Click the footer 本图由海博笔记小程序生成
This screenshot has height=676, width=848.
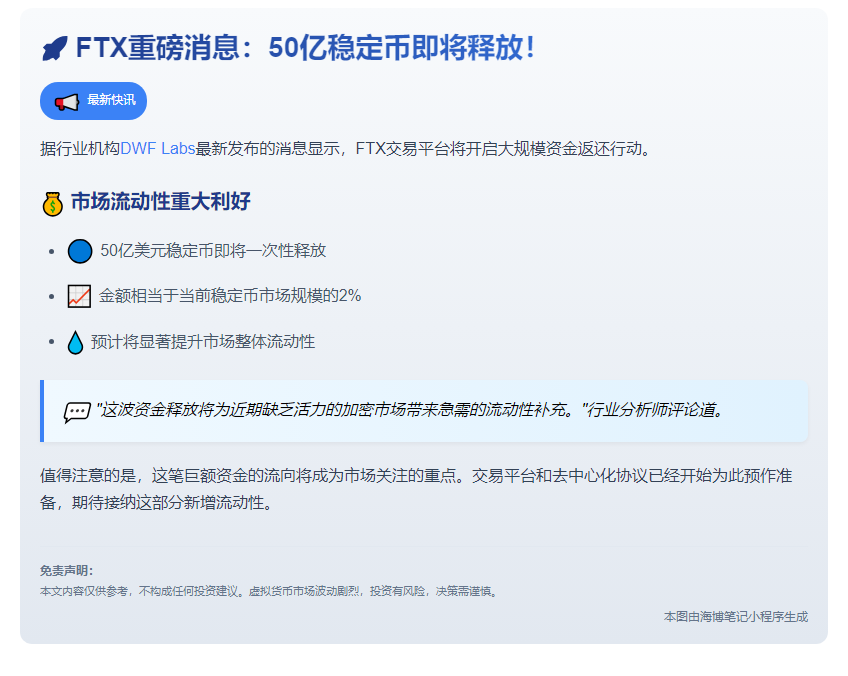pos(736,617)
